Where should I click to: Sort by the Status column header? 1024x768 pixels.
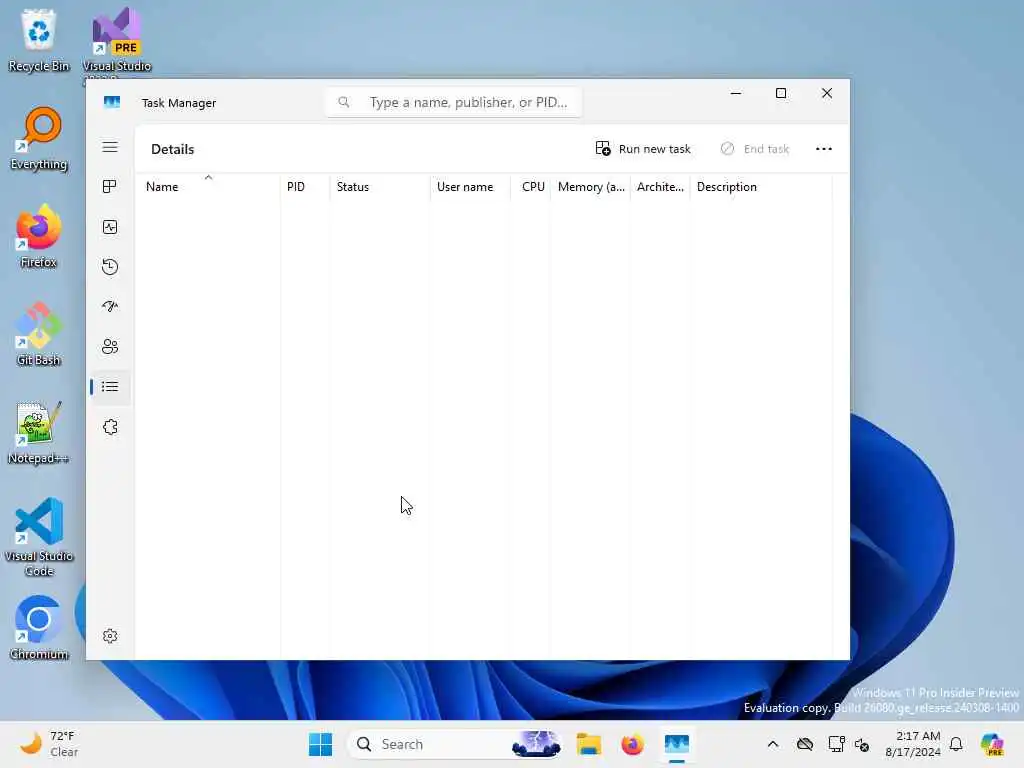pyautogui.click(x=380, y=187)
